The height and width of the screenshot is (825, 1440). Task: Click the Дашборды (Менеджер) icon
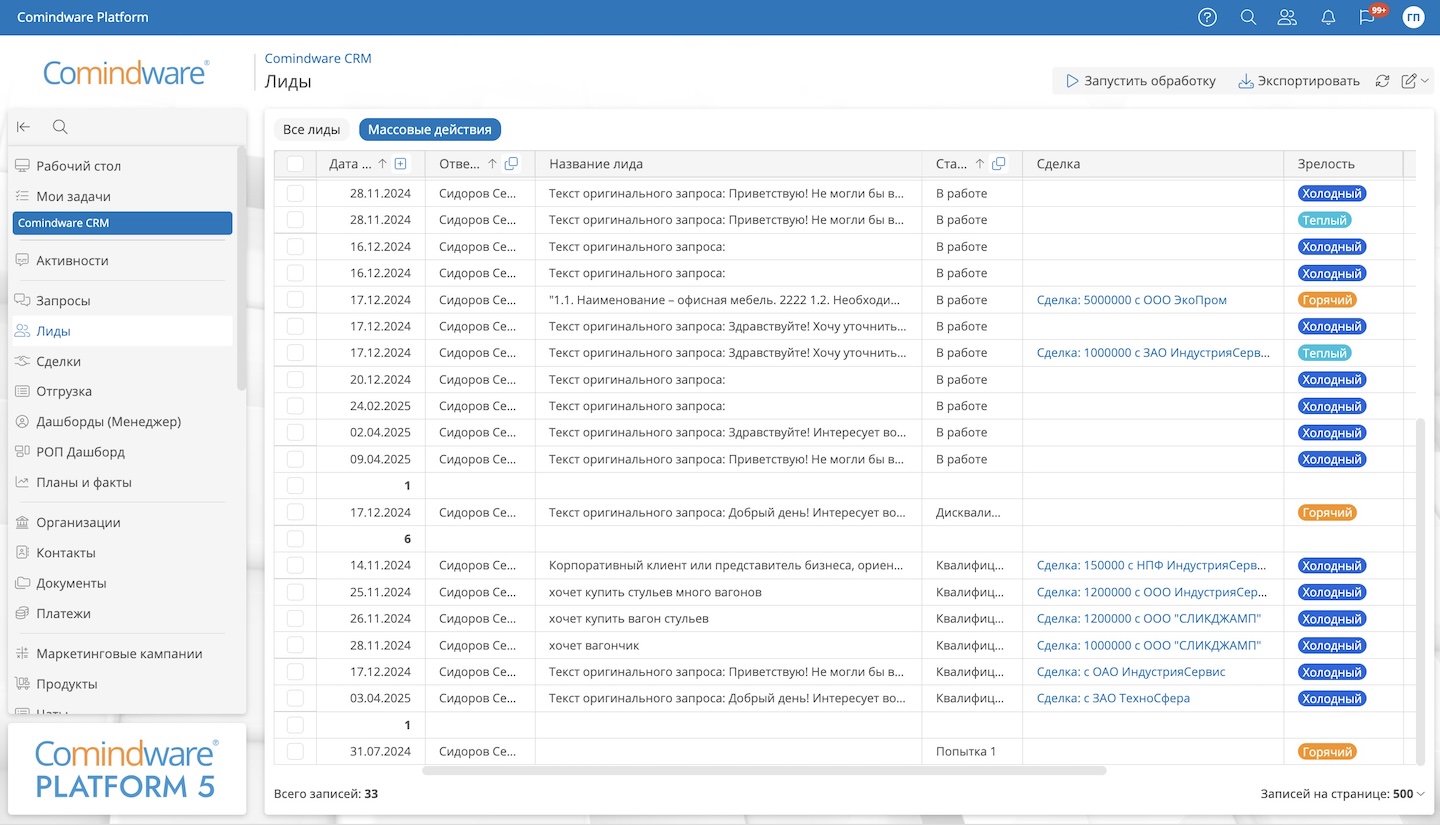[x=22, y=421]
